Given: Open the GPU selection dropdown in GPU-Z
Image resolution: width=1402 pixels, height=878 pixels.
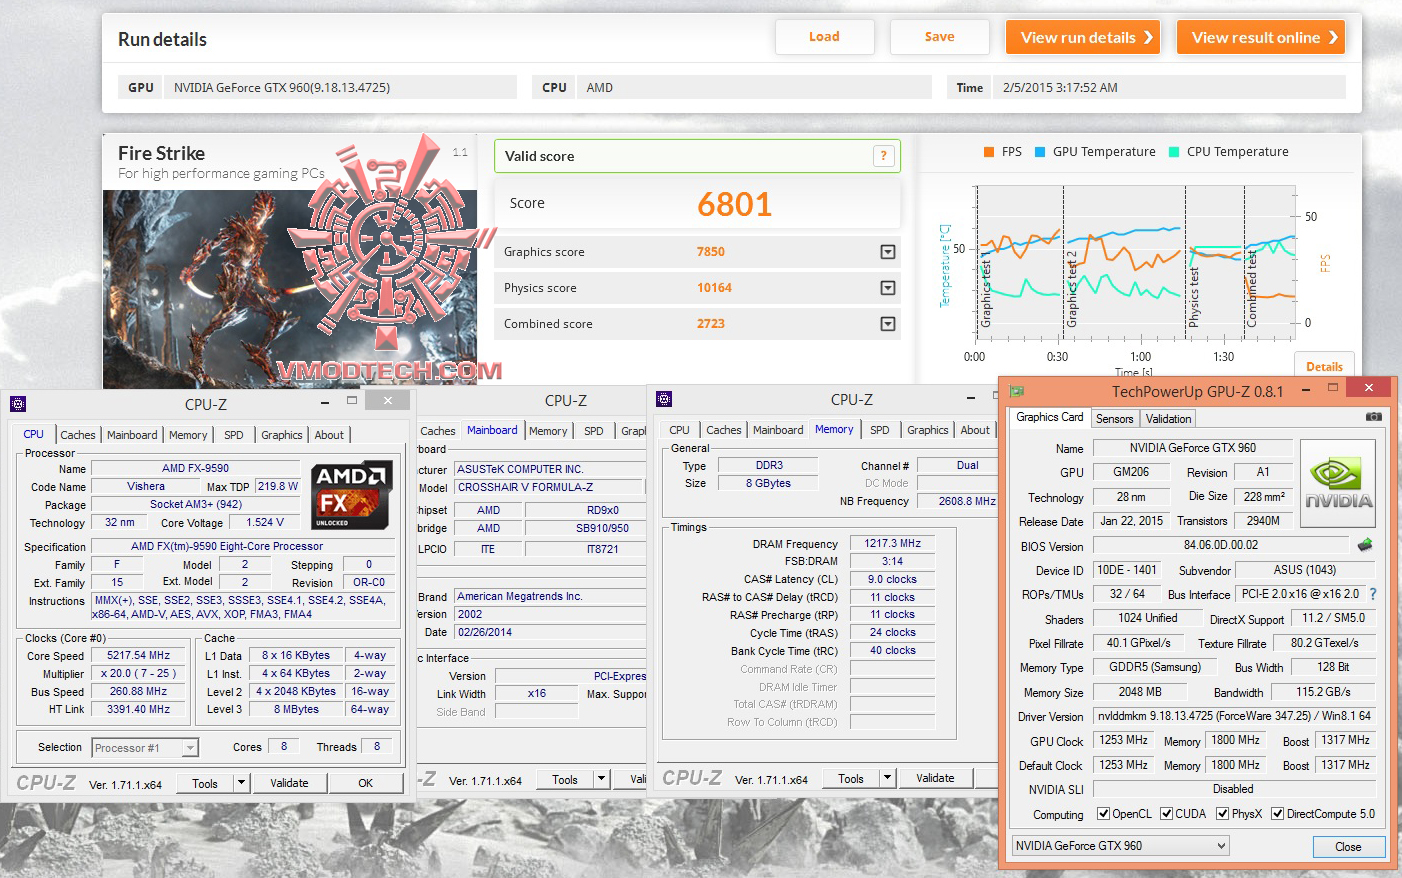Looking at the screenshot, I should click(1120, 846).
